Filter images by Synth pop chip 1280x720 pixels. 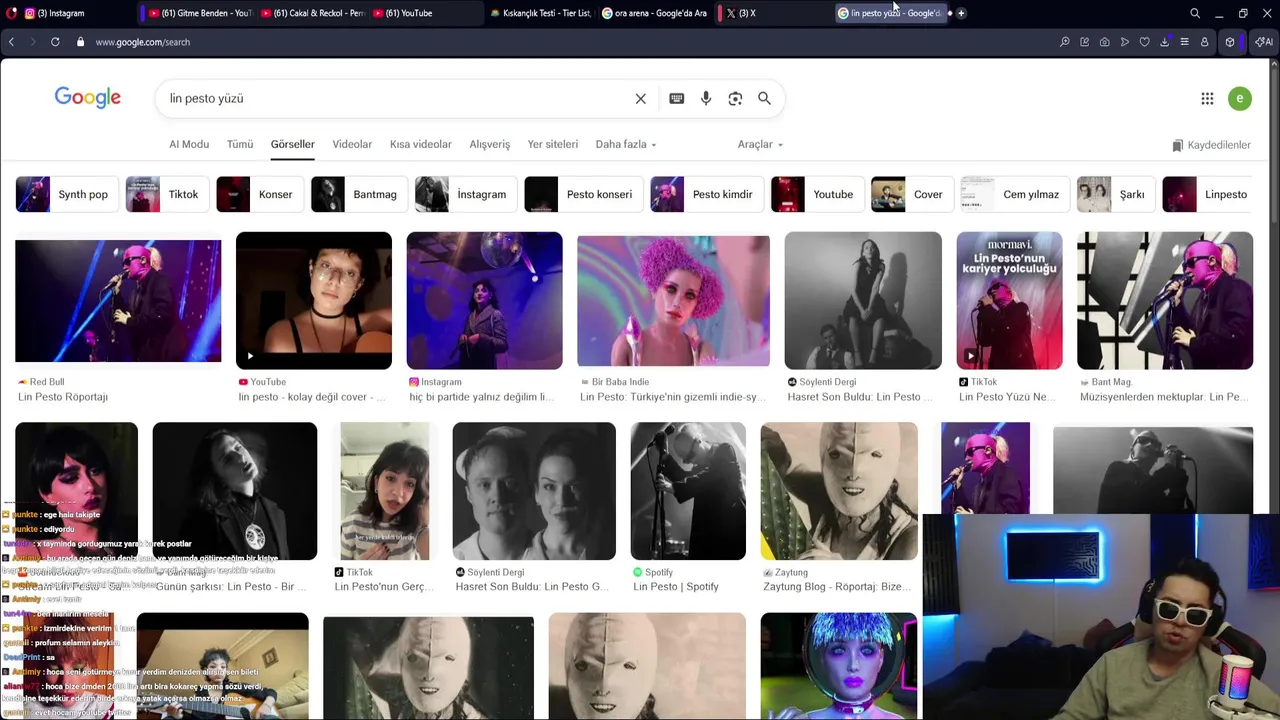click(67, 194)
